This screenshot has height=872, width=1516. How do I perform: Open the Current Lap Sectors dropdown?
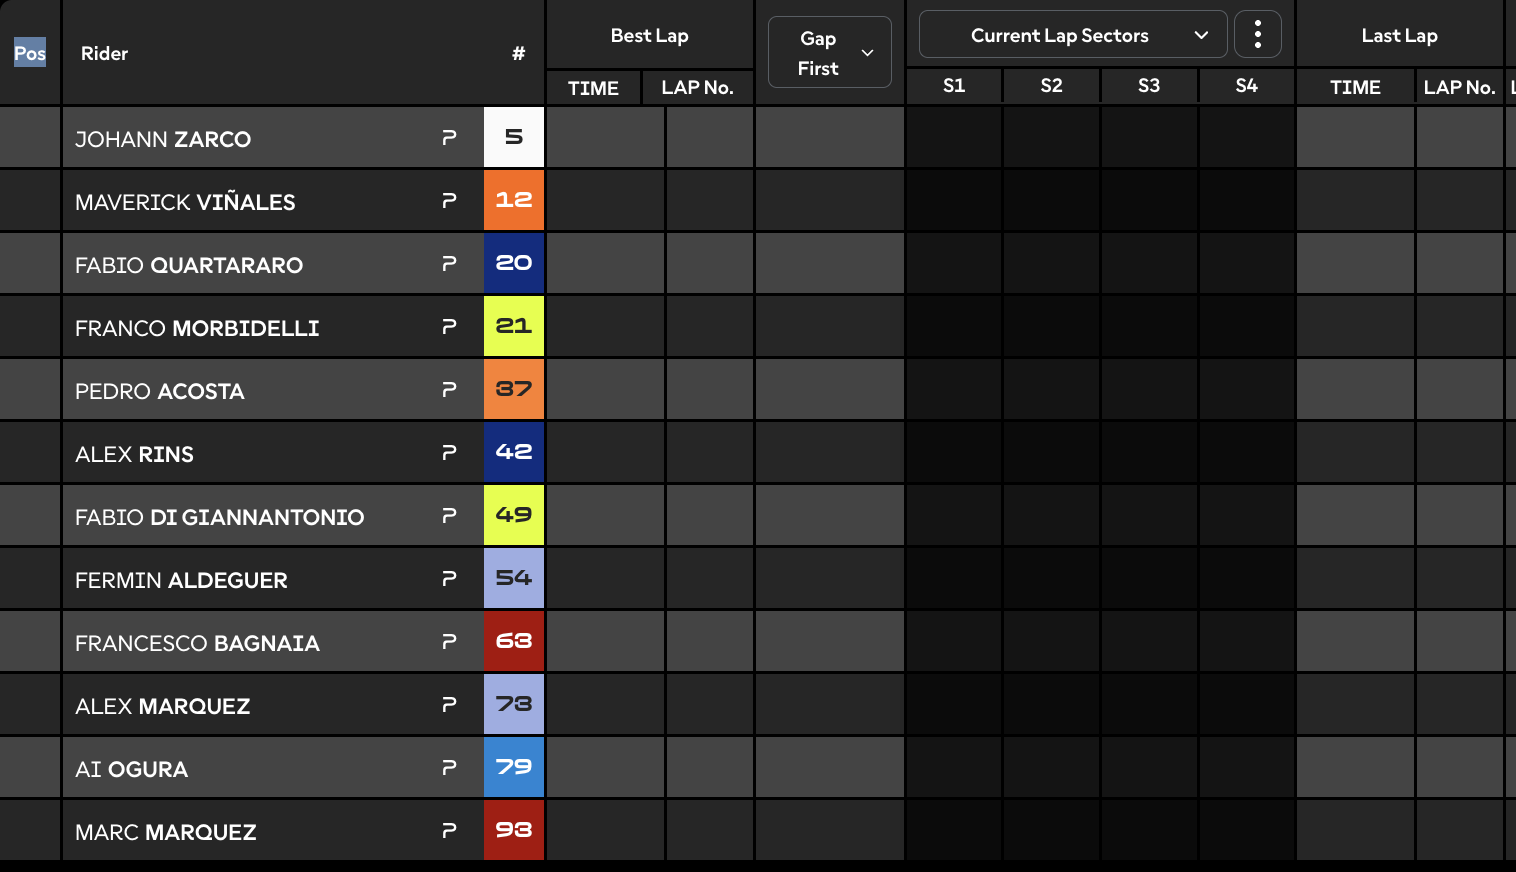1073,35
